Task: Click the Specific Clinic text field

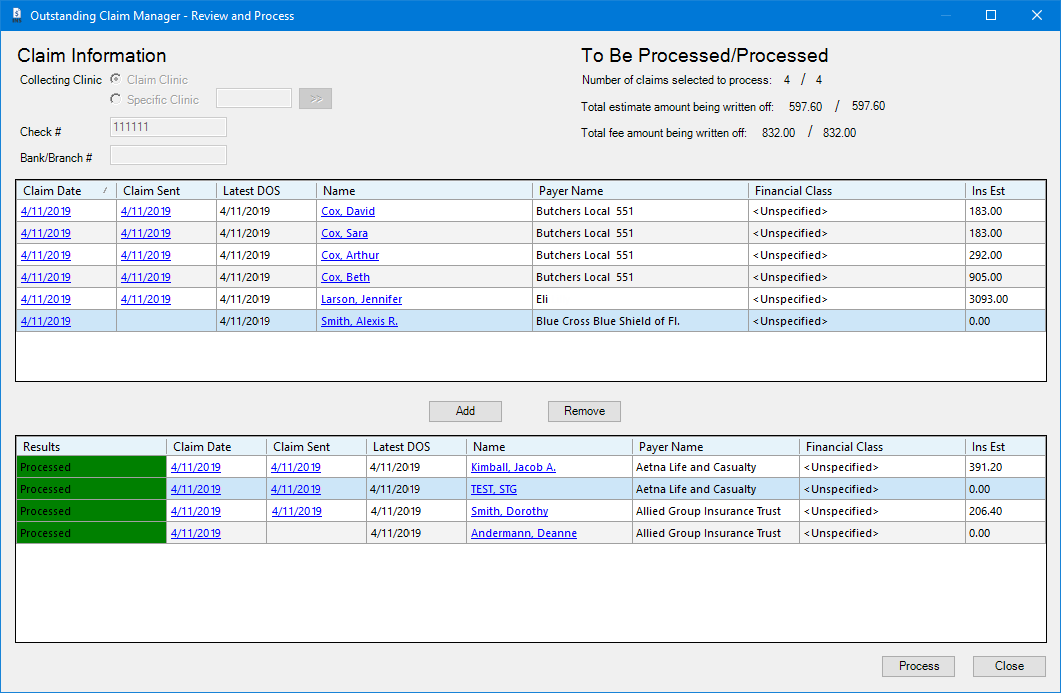Action: 254,99
